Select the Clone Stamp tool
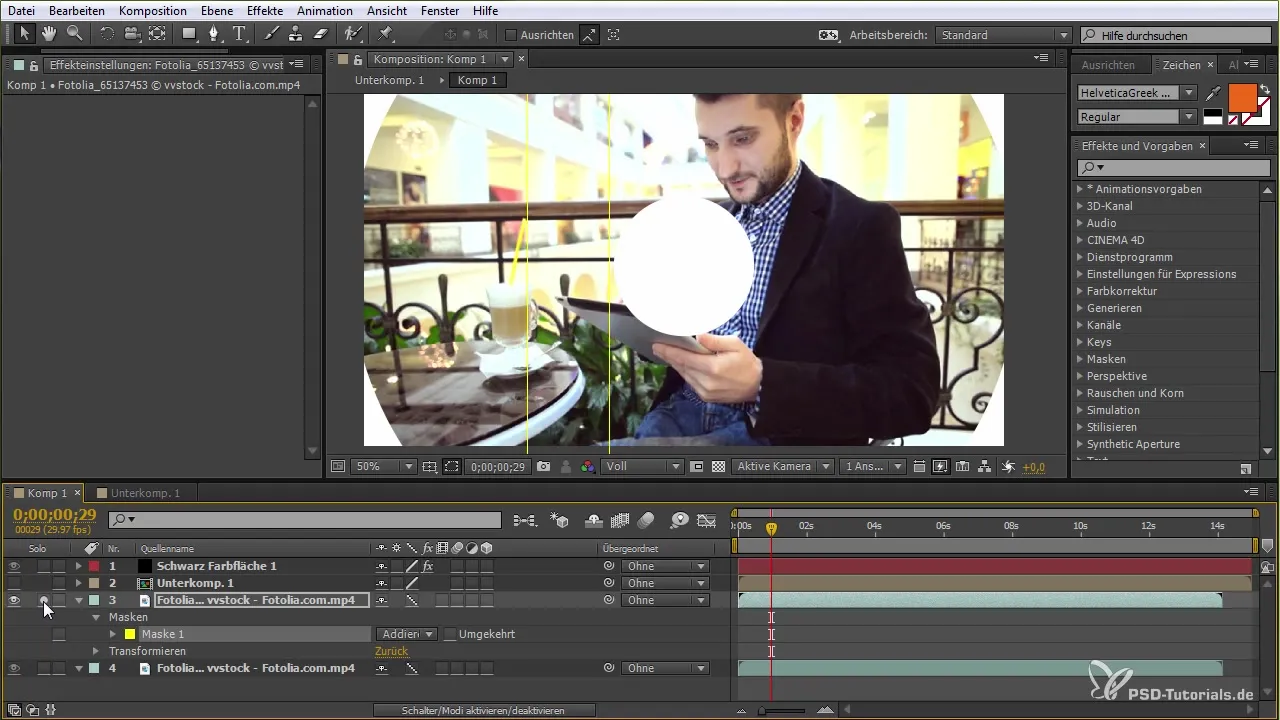The width and height of the screenshot is (1280, 720). tap(296, 34)
